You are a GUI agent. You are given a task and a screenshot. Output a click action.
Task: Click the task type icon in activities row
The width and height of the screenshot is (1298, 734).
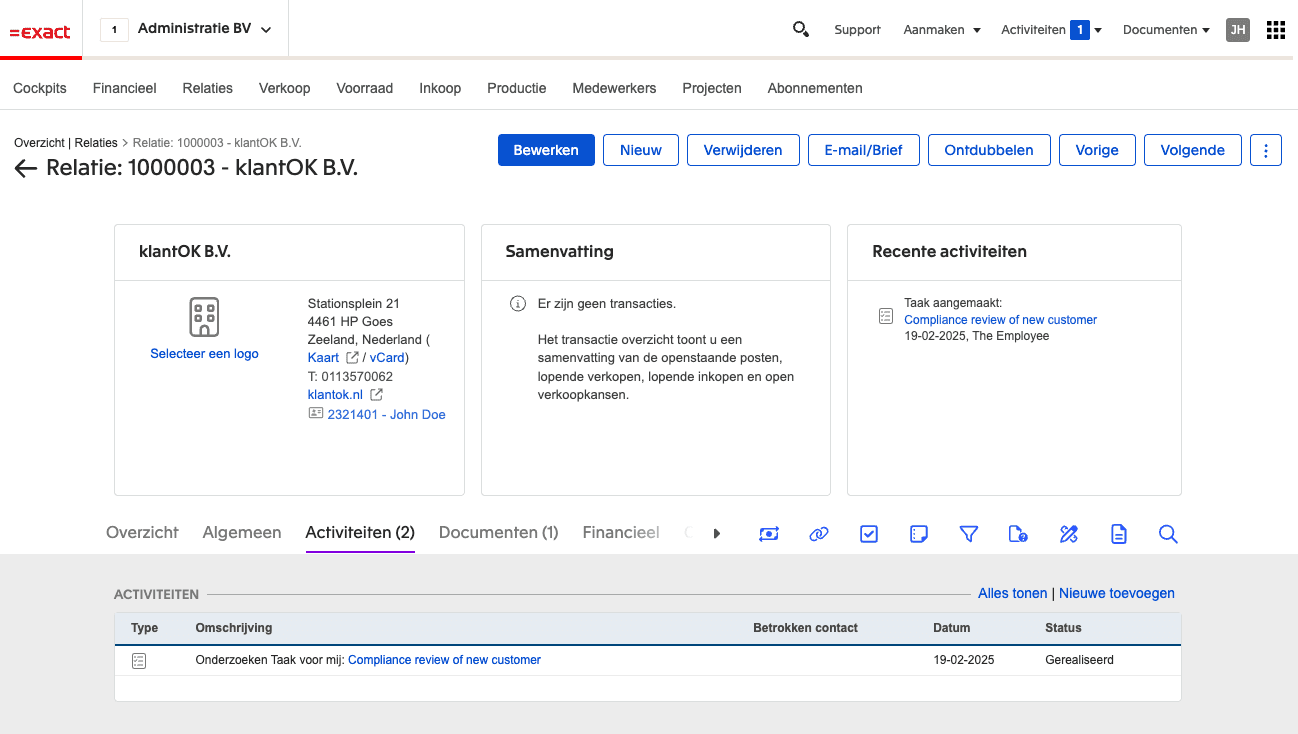click(139, 661)
